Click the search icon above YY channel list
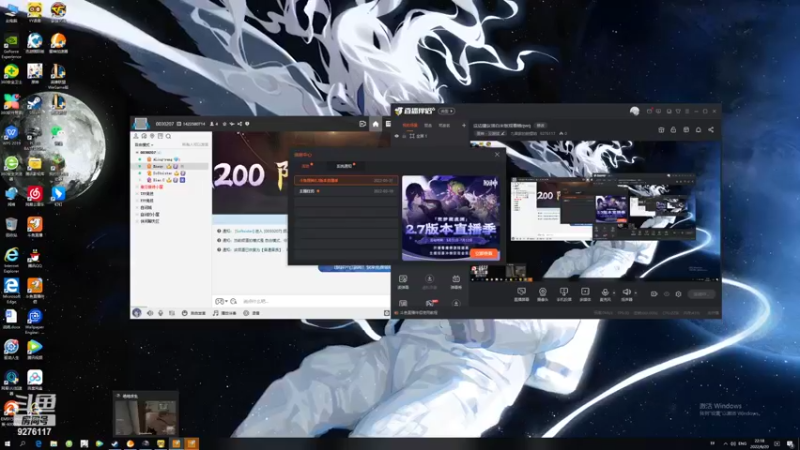The width and height of the screenshot is (800, 450). [168, 136]
